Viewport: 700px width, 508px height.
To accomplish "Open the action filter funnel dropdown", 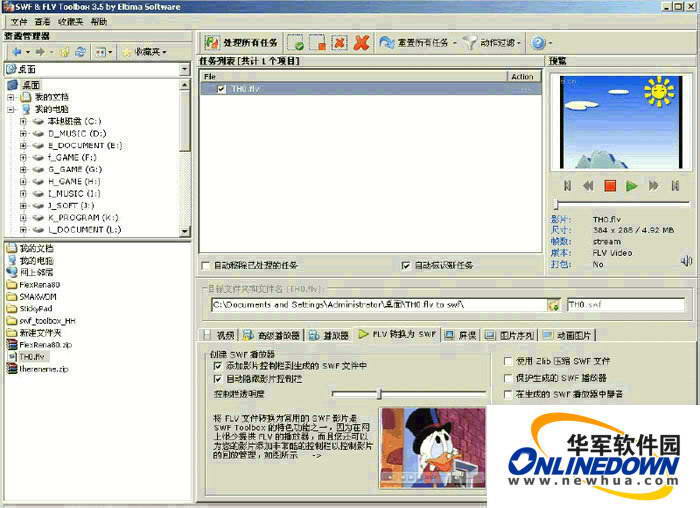I will tap(492, 43).
